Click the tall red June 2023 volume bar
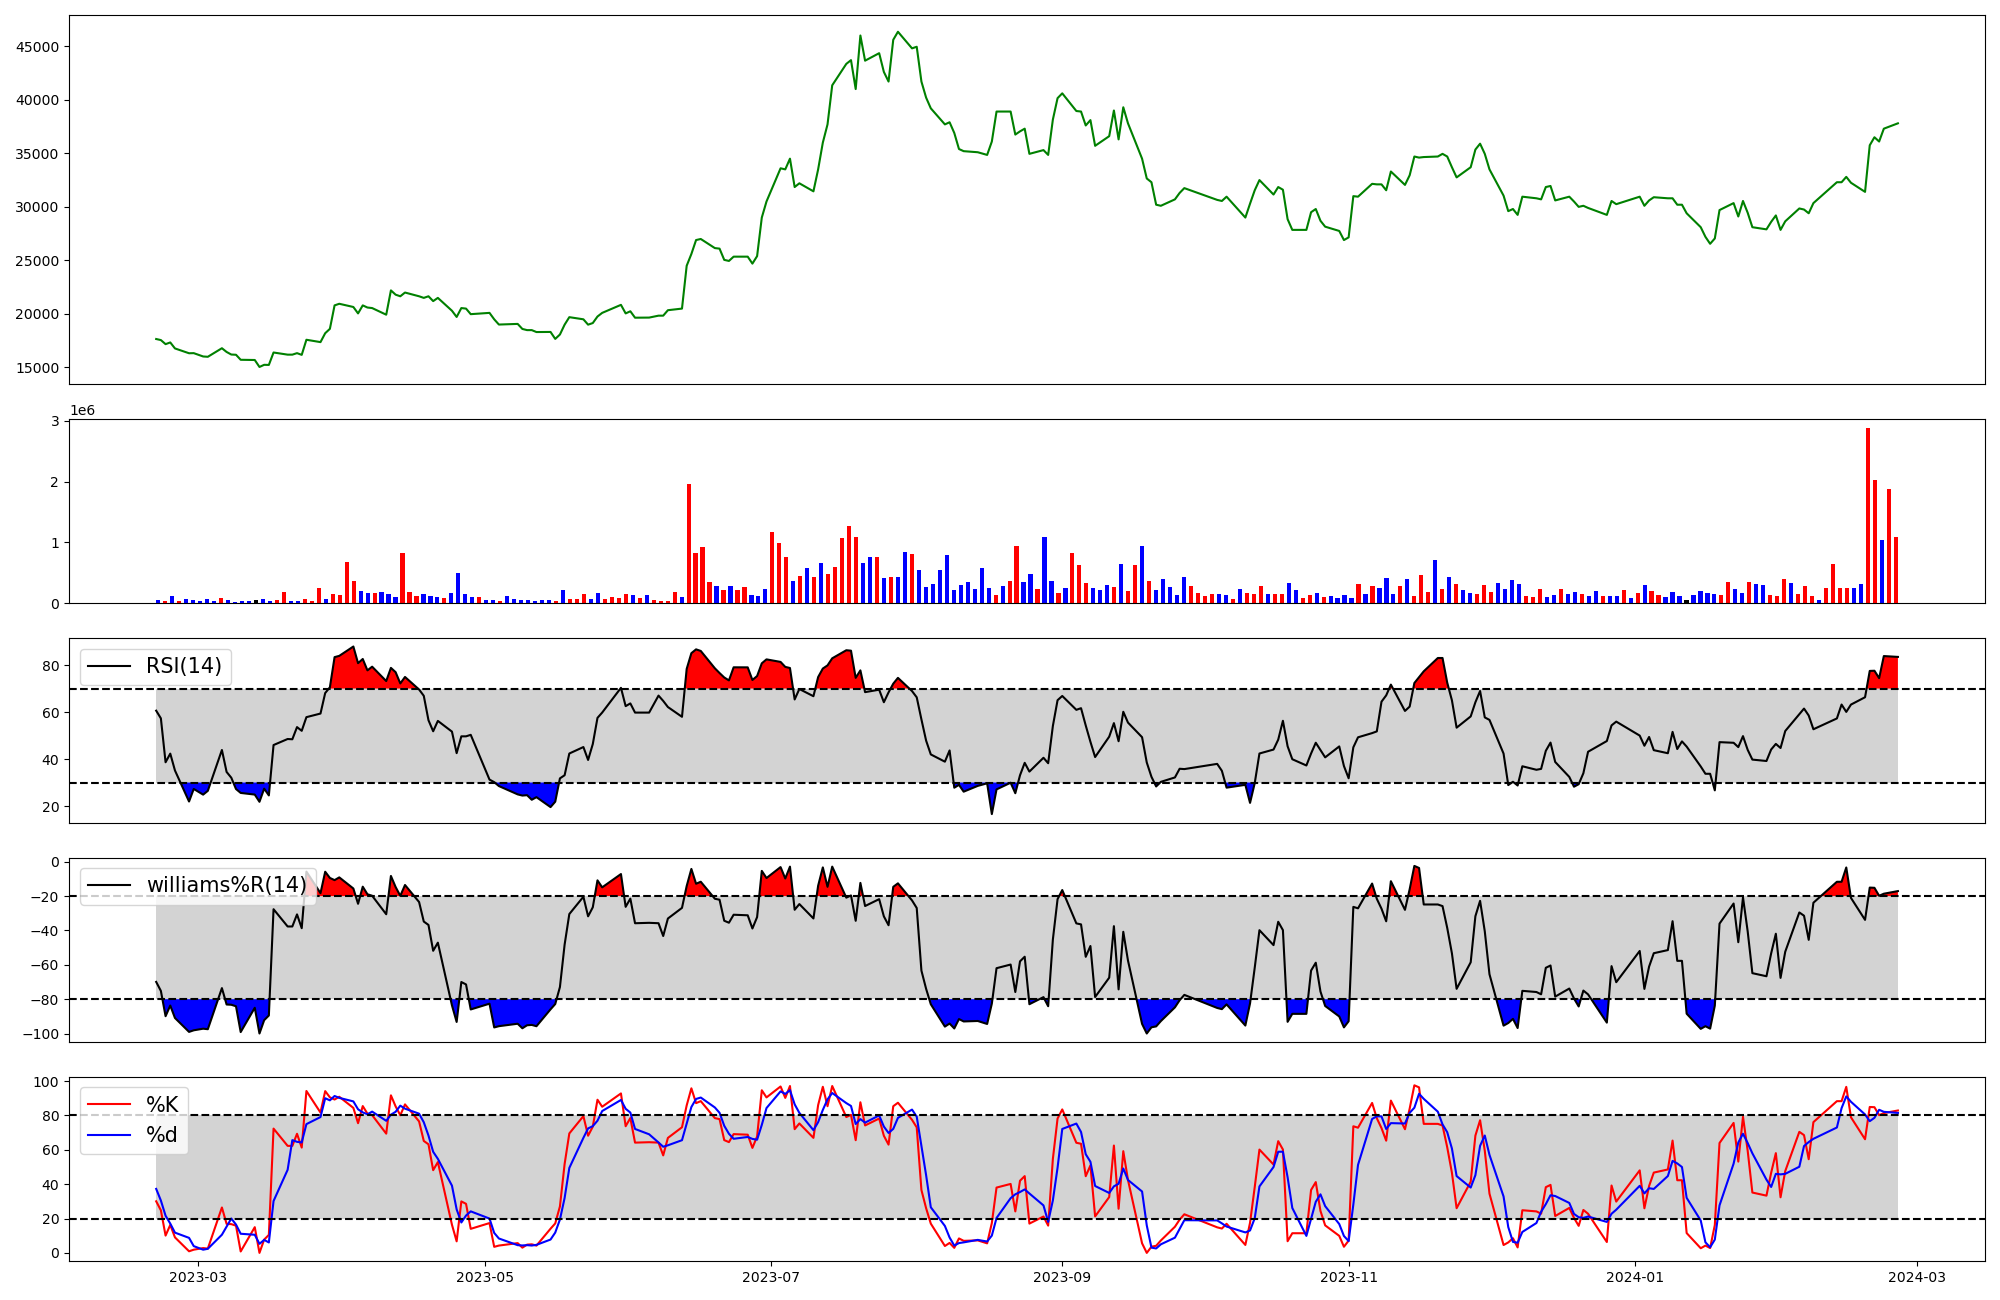The image size is (2000, 1300). click(x=689, y=543)
